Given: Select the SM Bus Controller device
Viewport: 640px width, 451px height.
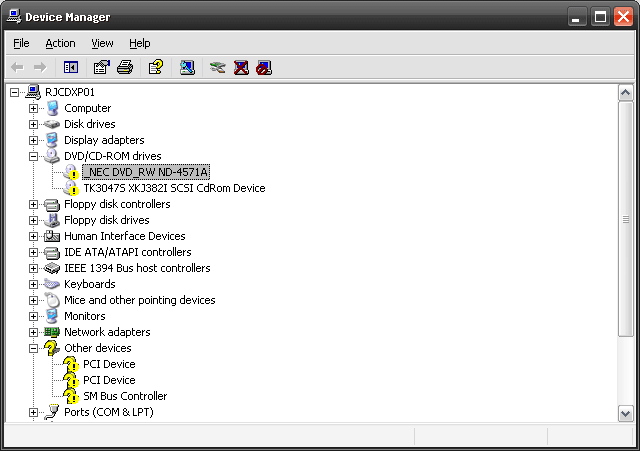Looking at the screenshot, I should tap(124, 396).
